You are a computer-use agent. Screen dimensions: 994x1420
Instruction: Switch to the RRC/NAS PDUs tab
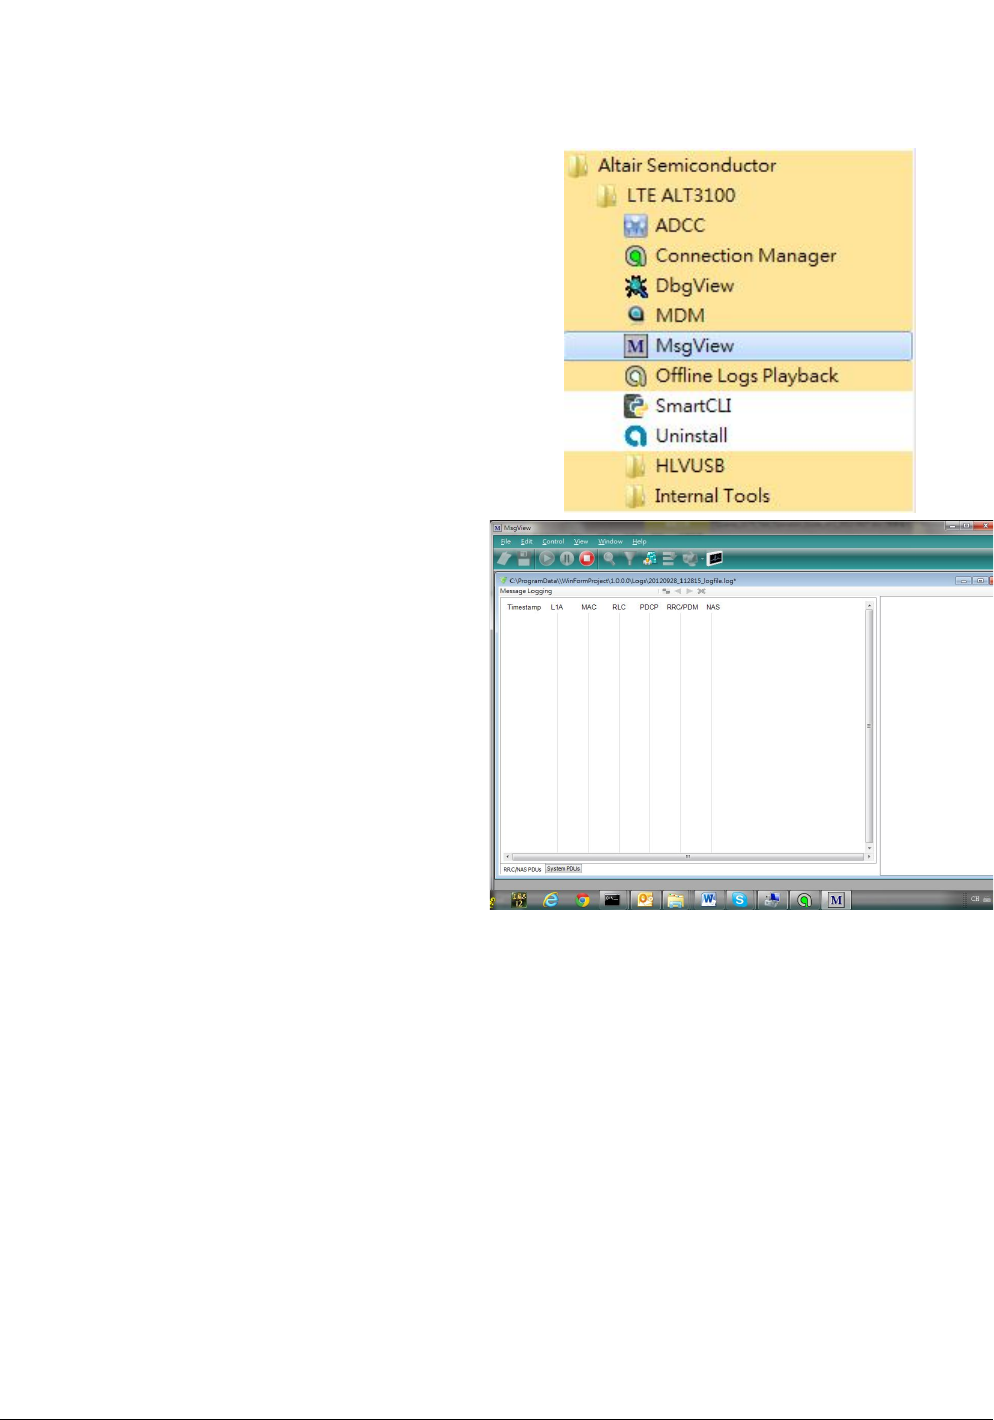click(x=522, y=869)
